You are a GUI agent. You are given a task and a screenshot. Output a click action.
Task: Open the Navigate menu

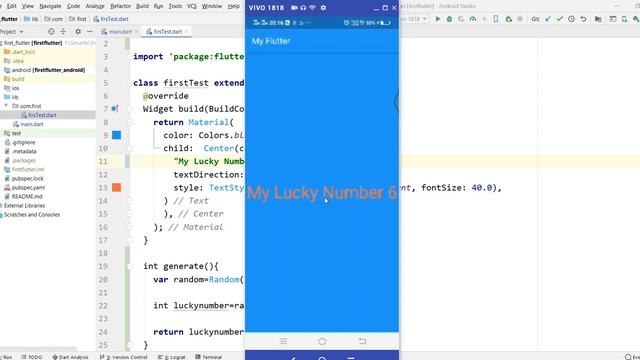pos(50,6)
